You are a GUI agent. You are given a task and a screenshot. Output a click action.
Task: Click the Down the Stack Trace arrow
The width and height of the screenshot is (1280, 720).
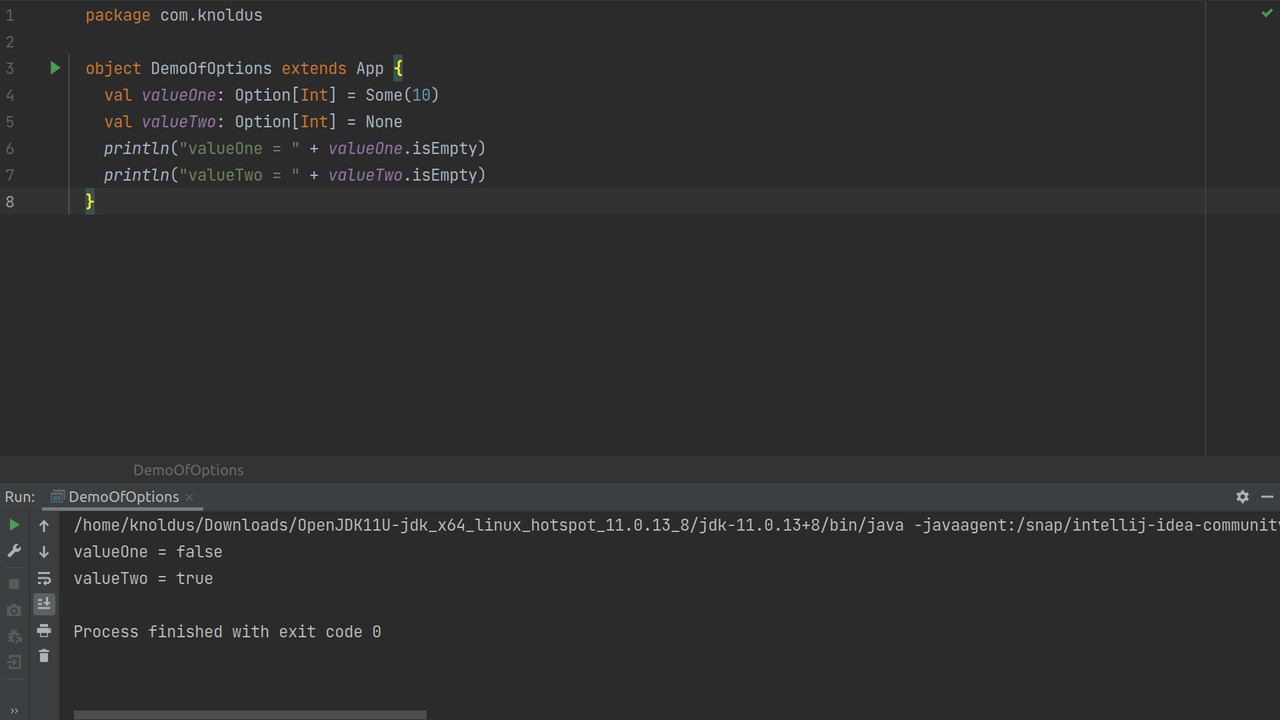43,551
